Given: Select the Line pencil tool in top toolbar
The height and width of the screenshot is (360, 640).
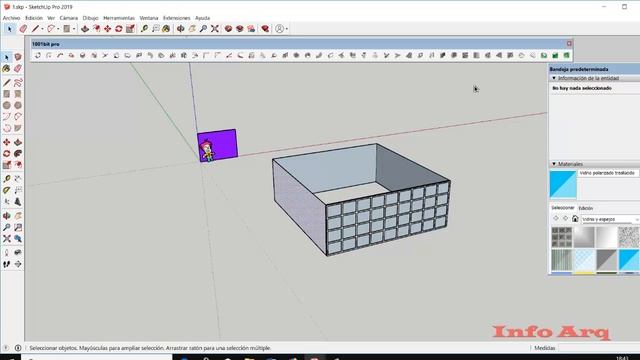Looking at the screenshot, I should coord(36,29).
